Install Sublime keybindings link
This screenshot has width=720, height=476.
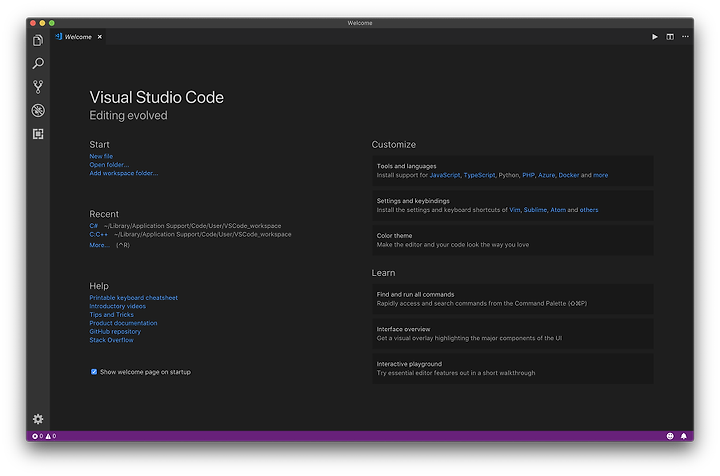(x=535, y=210)
